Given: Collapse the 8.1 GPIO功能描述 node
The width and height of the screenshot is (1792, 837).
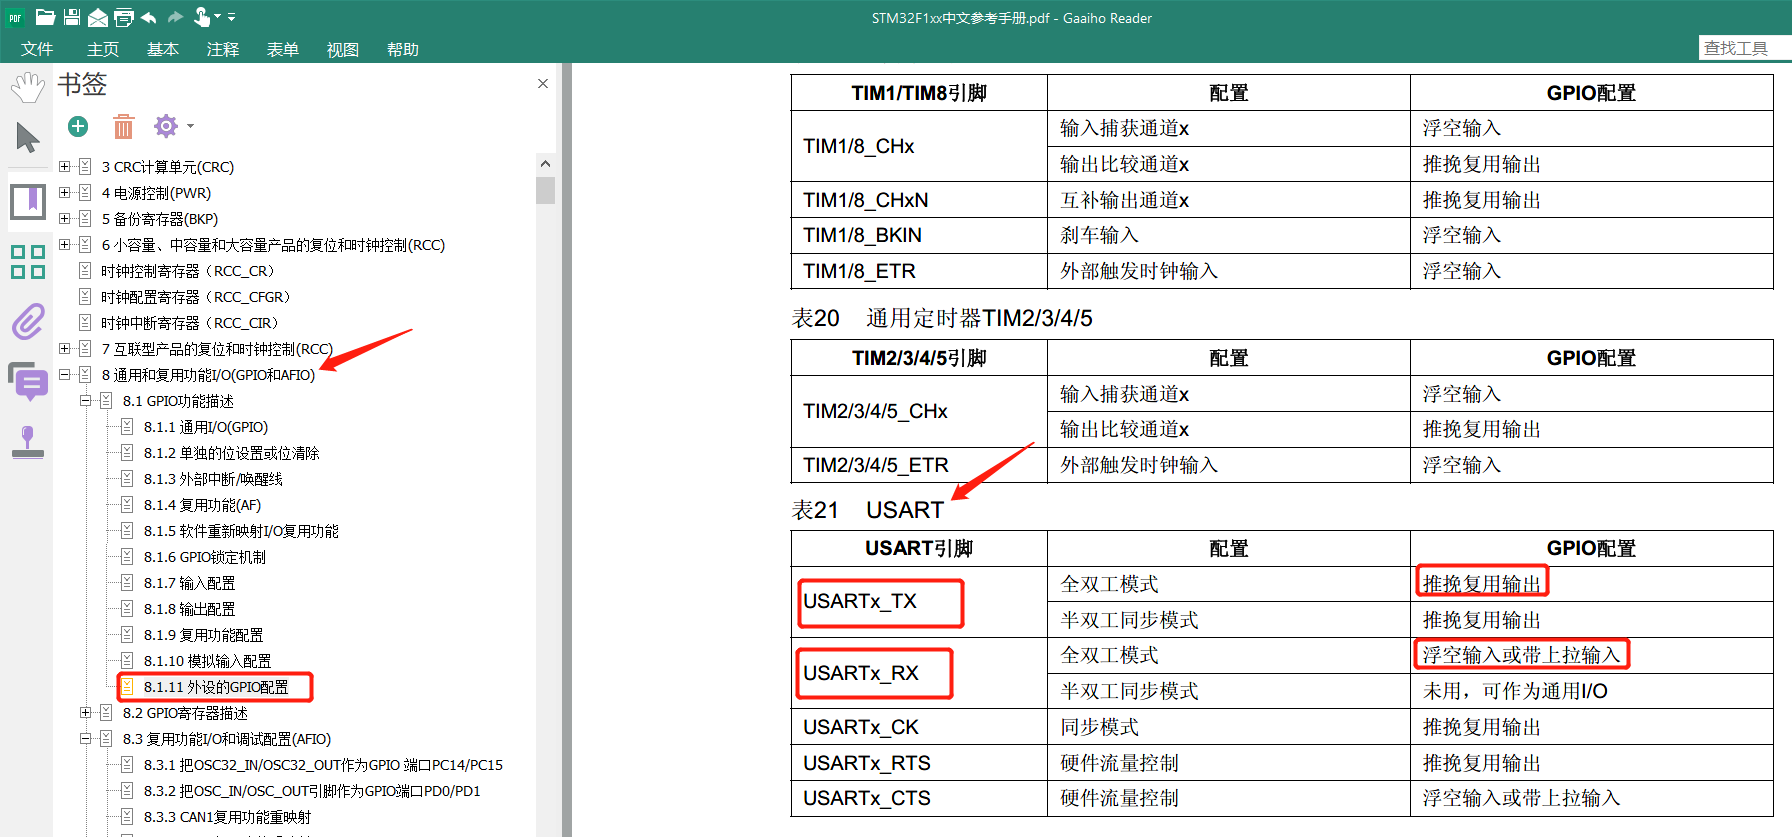Looking at the screenshot, I should (x=86, y=401).
